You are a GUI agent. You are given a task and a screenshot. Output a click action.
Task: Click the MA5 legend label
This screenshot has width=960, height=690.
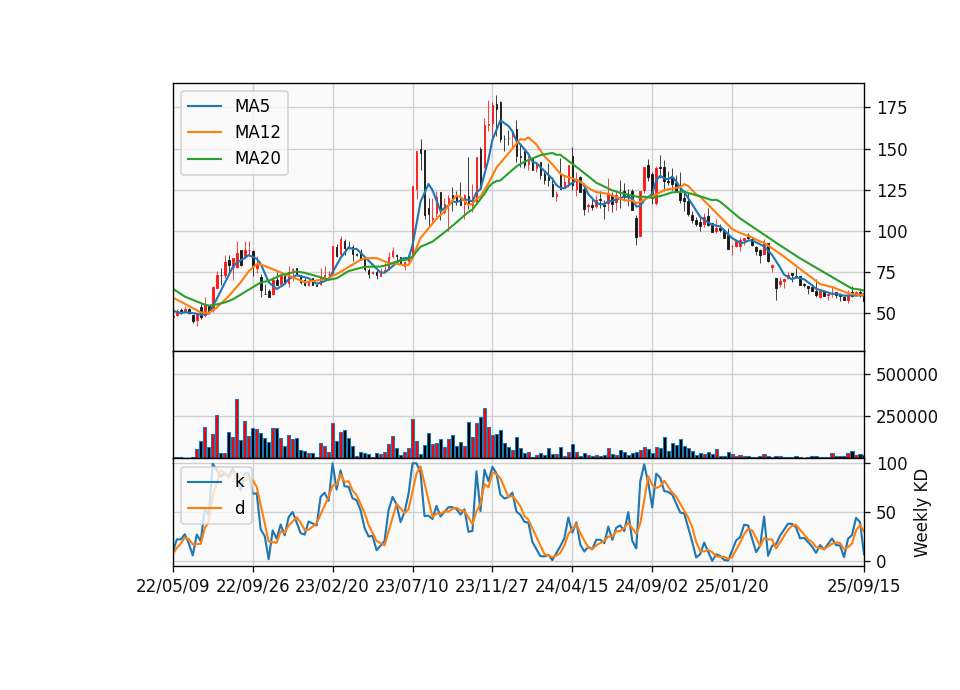252,106
